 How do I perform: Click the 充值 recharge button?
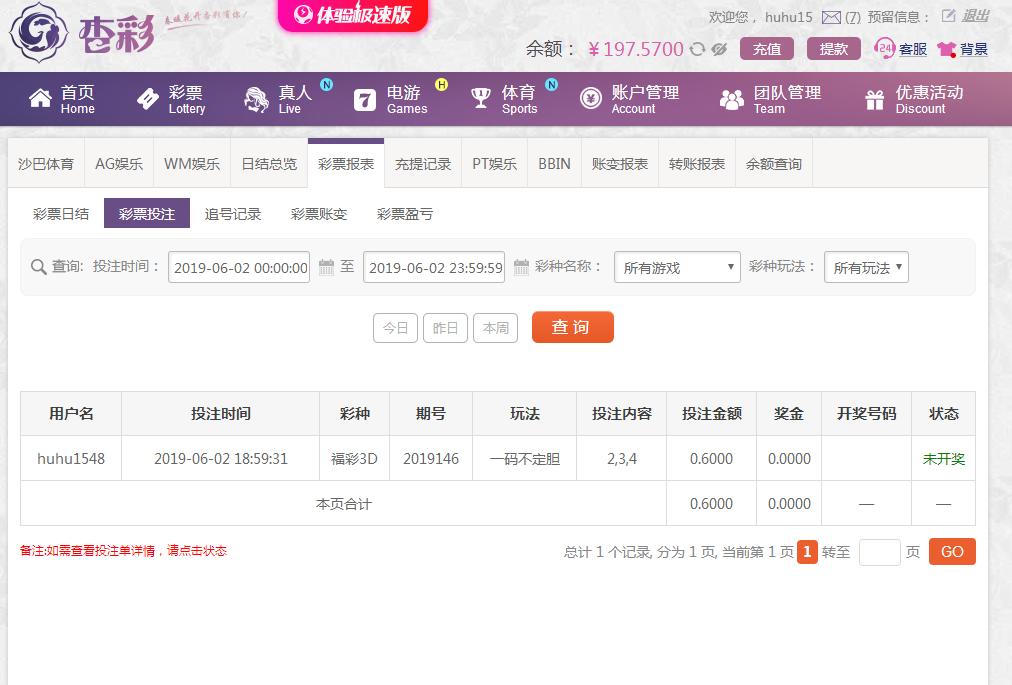click(767, 49)
